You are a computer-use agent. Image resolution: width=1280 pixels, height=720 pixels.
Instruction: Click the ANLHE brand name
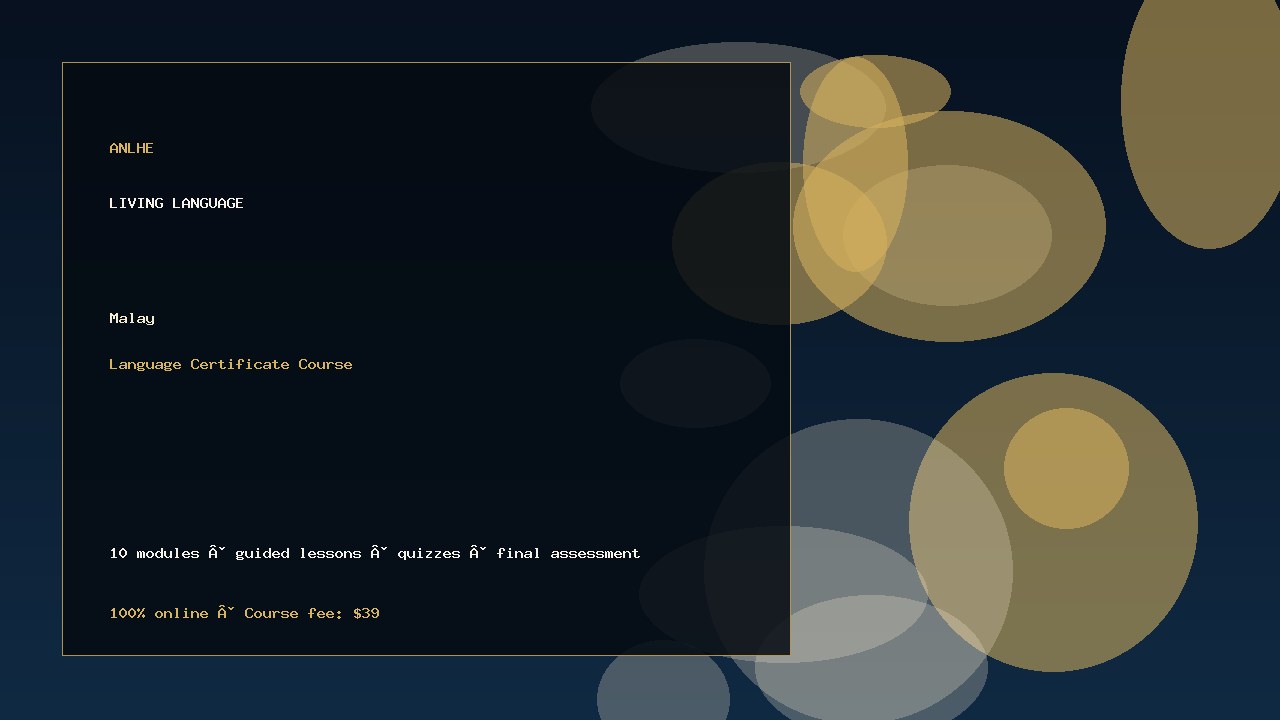pyautogui.click(x=131, y=148)
